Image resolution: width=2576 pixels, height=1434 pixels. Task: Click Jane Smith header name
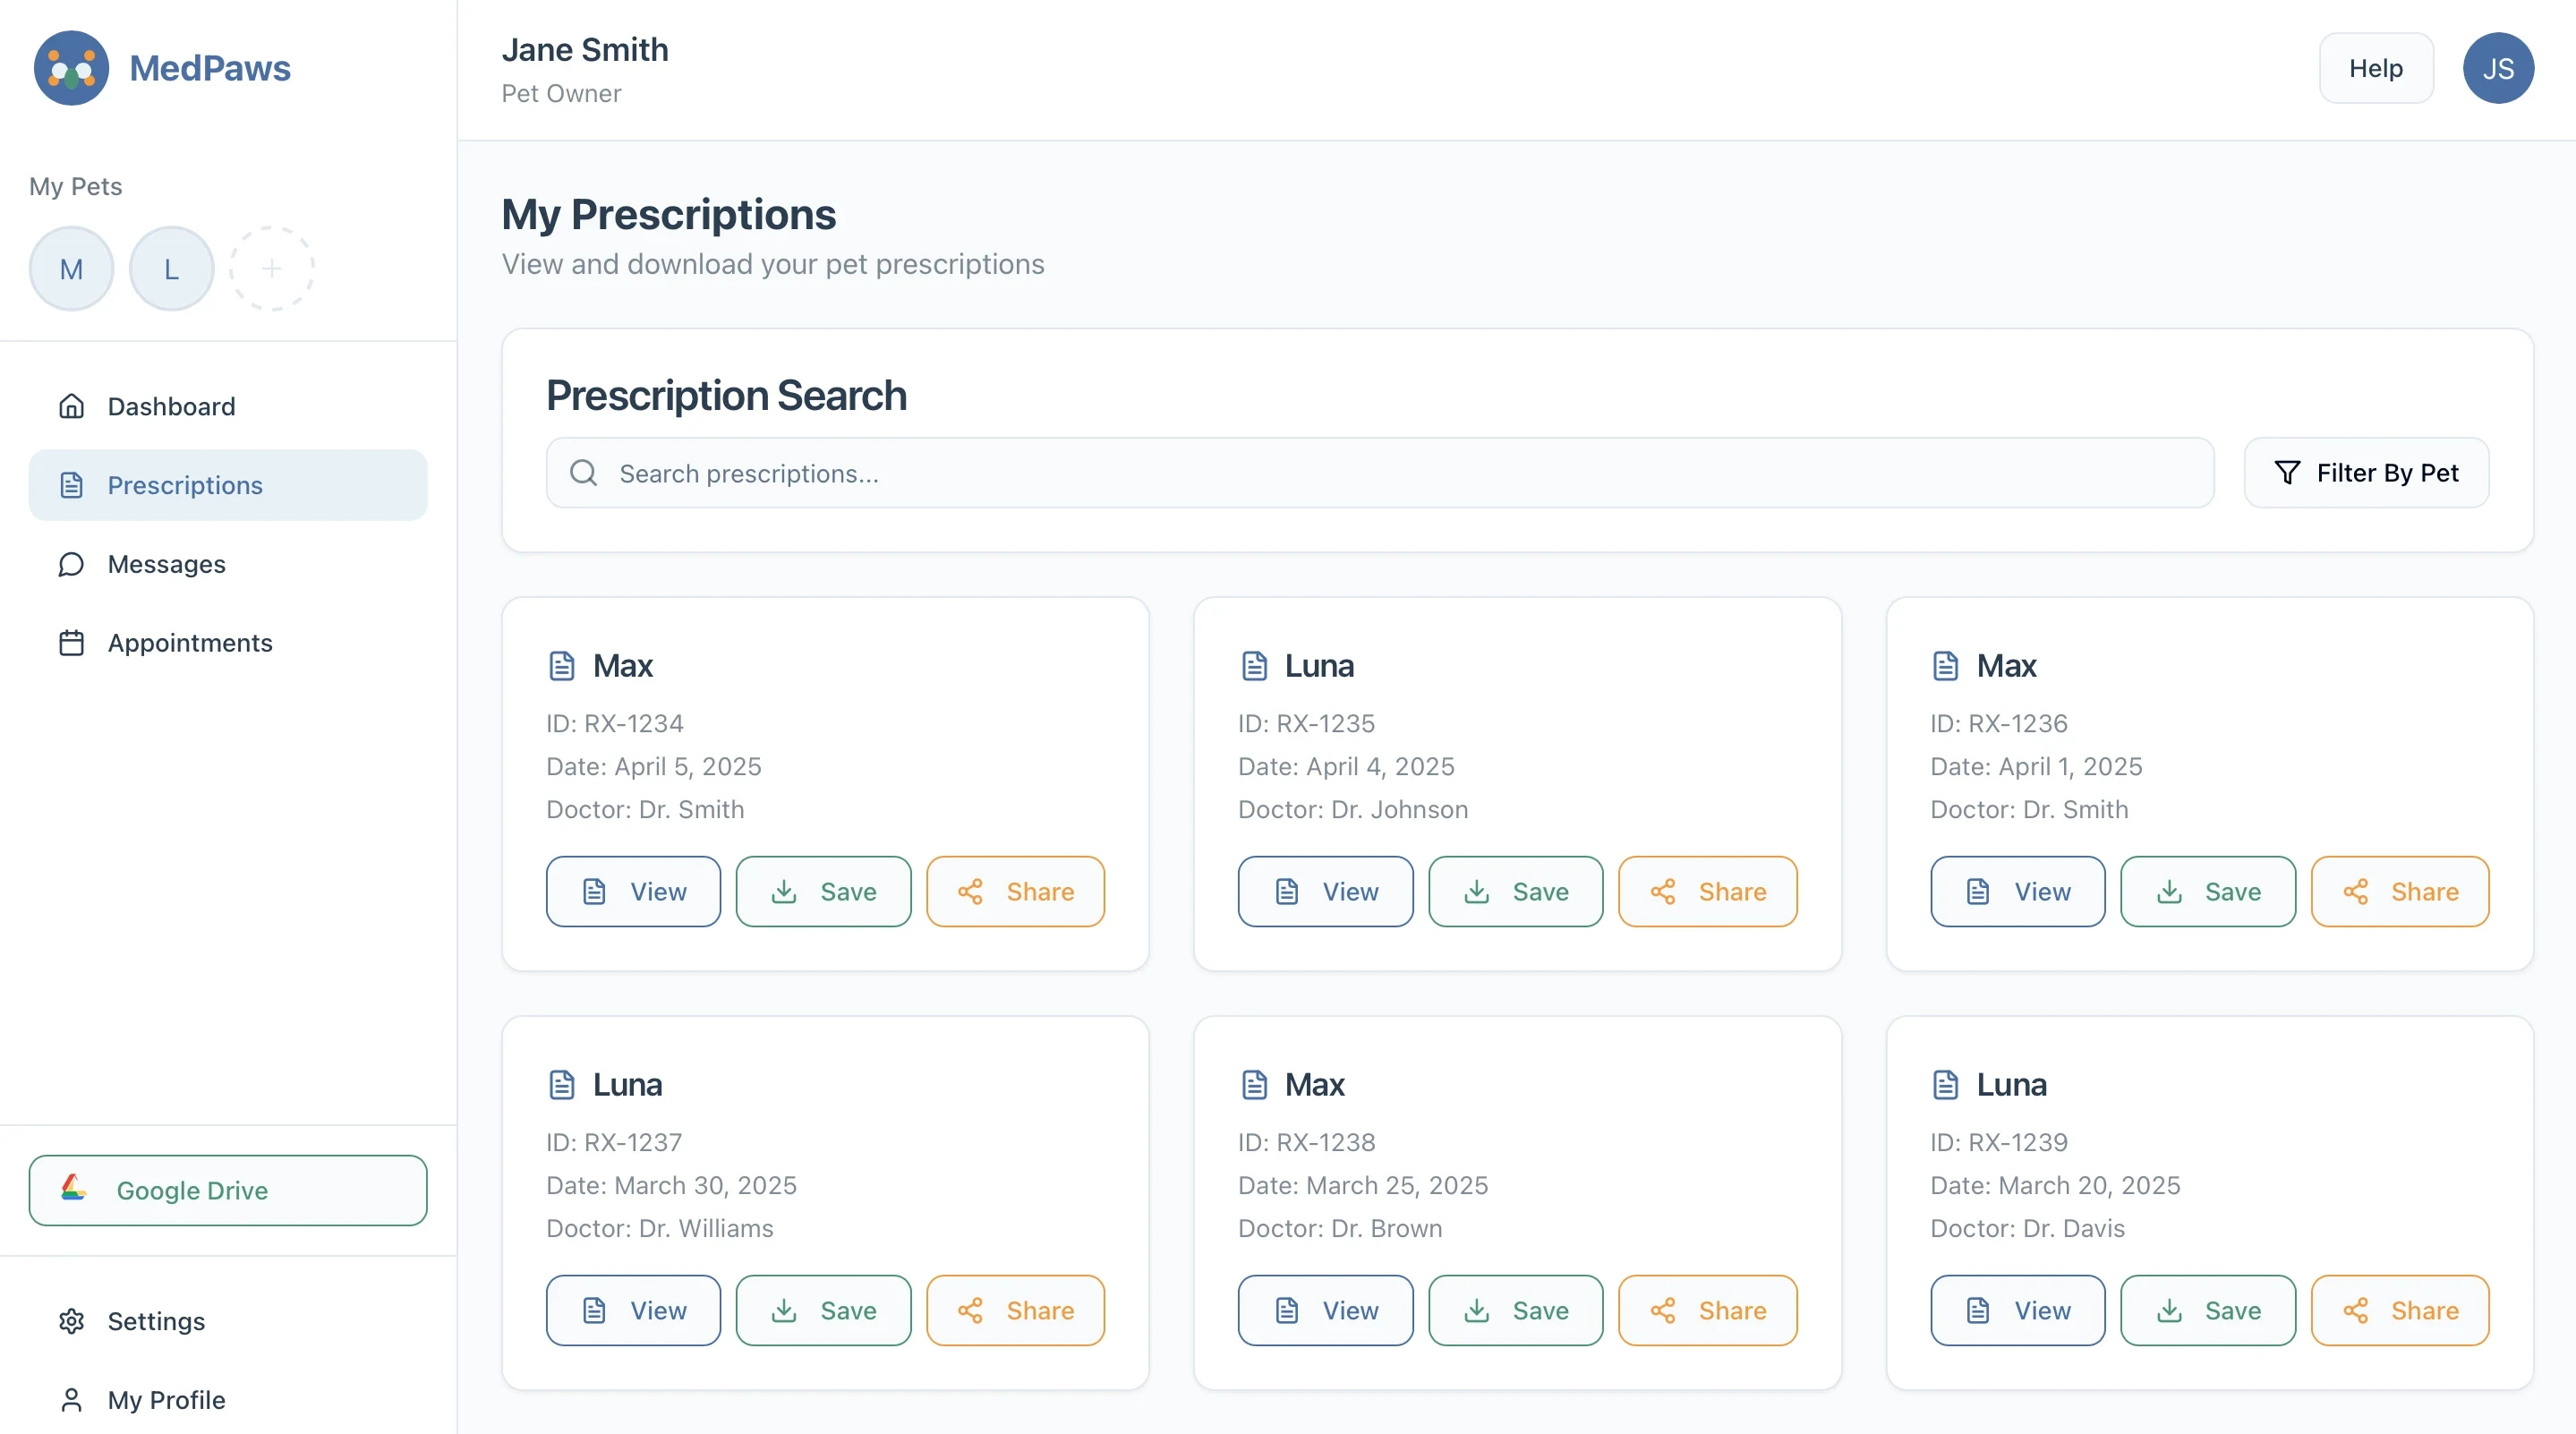585,50
